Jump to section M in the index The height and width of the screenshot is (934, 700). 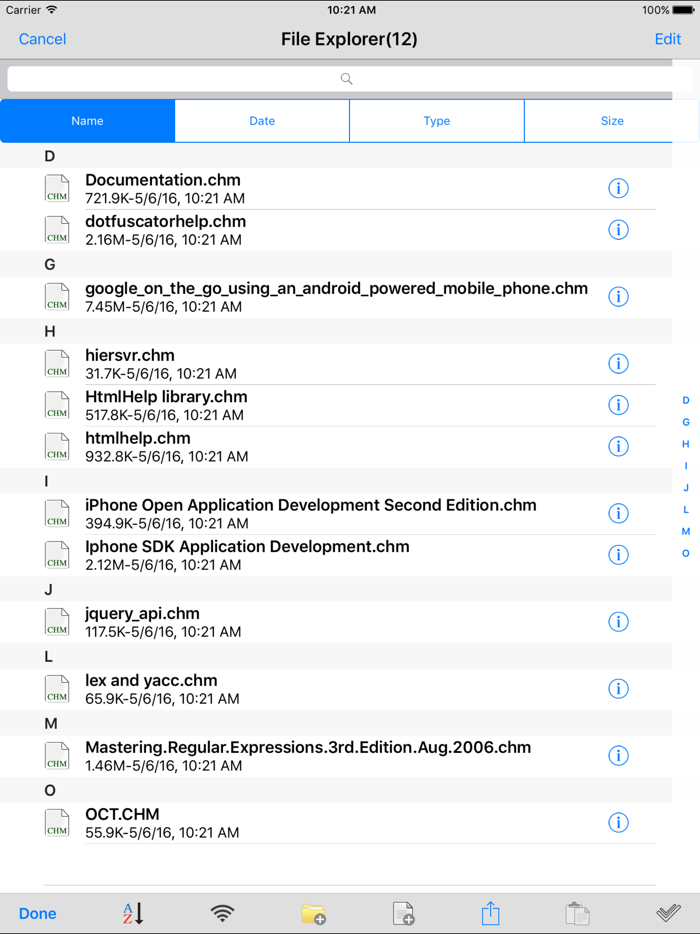point(686,532)
